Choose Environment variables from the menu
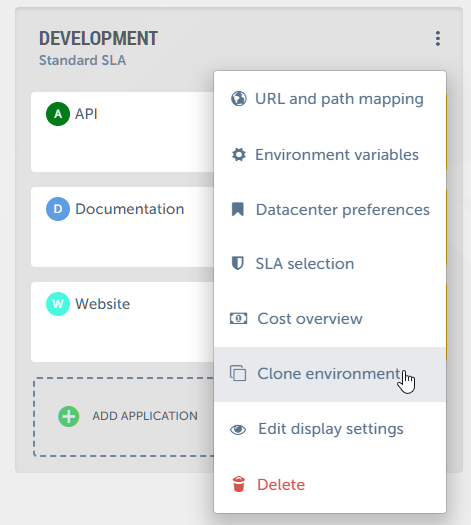The image size is (471, 525). click(330, 155)
